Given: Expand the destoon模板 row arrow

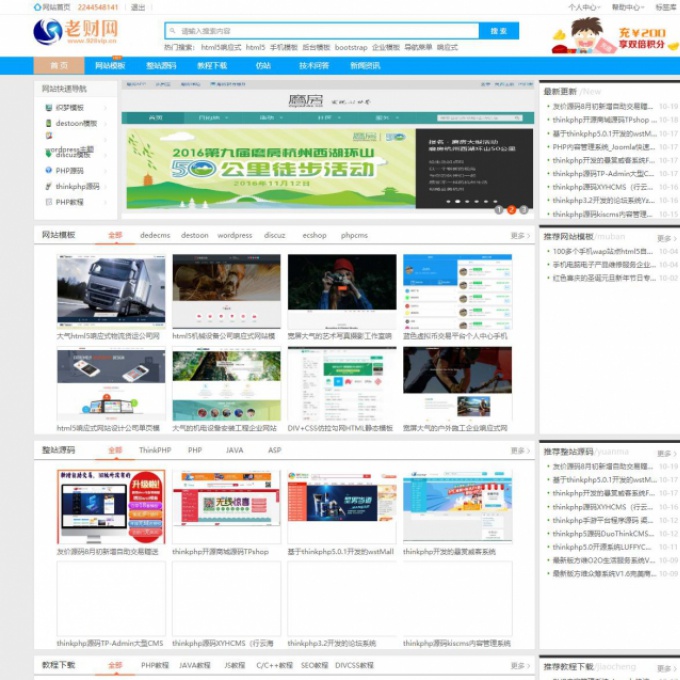Looking at the screenshot, I should pos(105,124).
